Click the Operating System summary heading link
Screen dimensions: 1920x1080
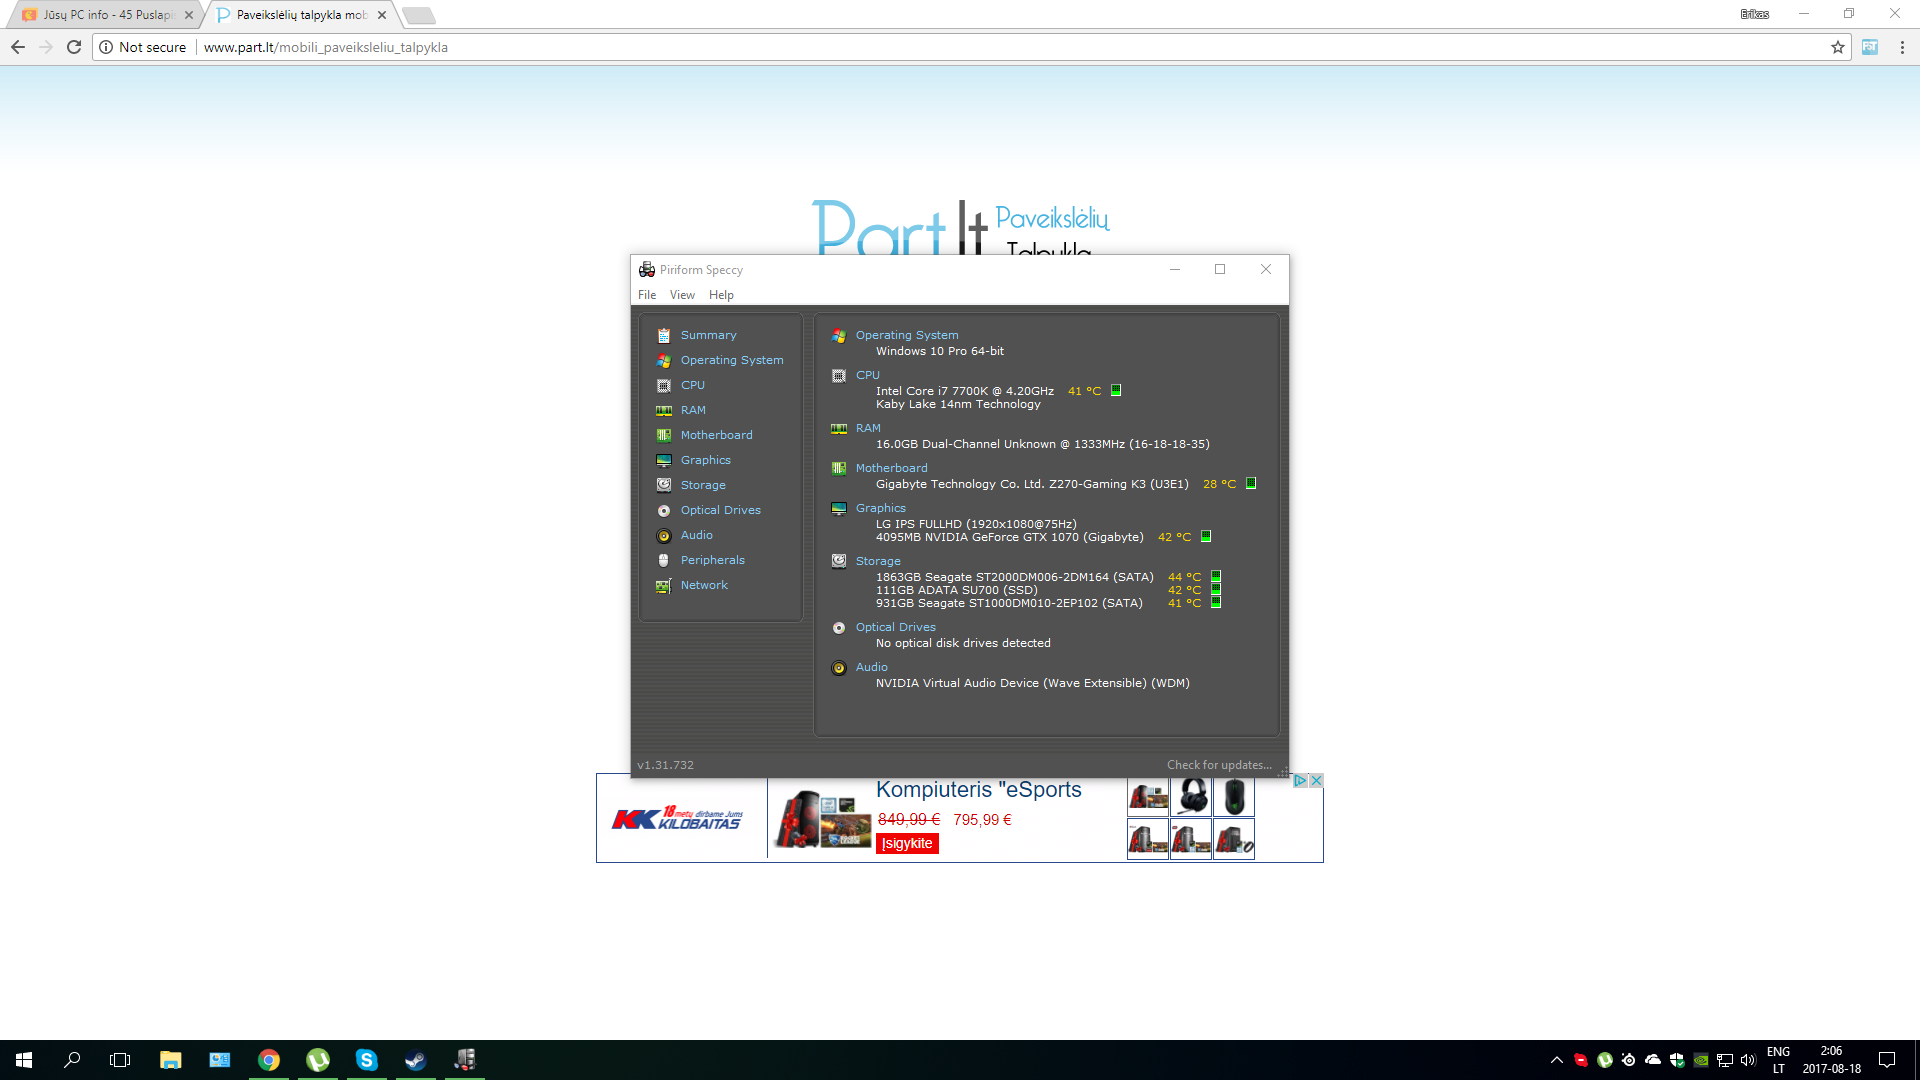pos(907,335)
